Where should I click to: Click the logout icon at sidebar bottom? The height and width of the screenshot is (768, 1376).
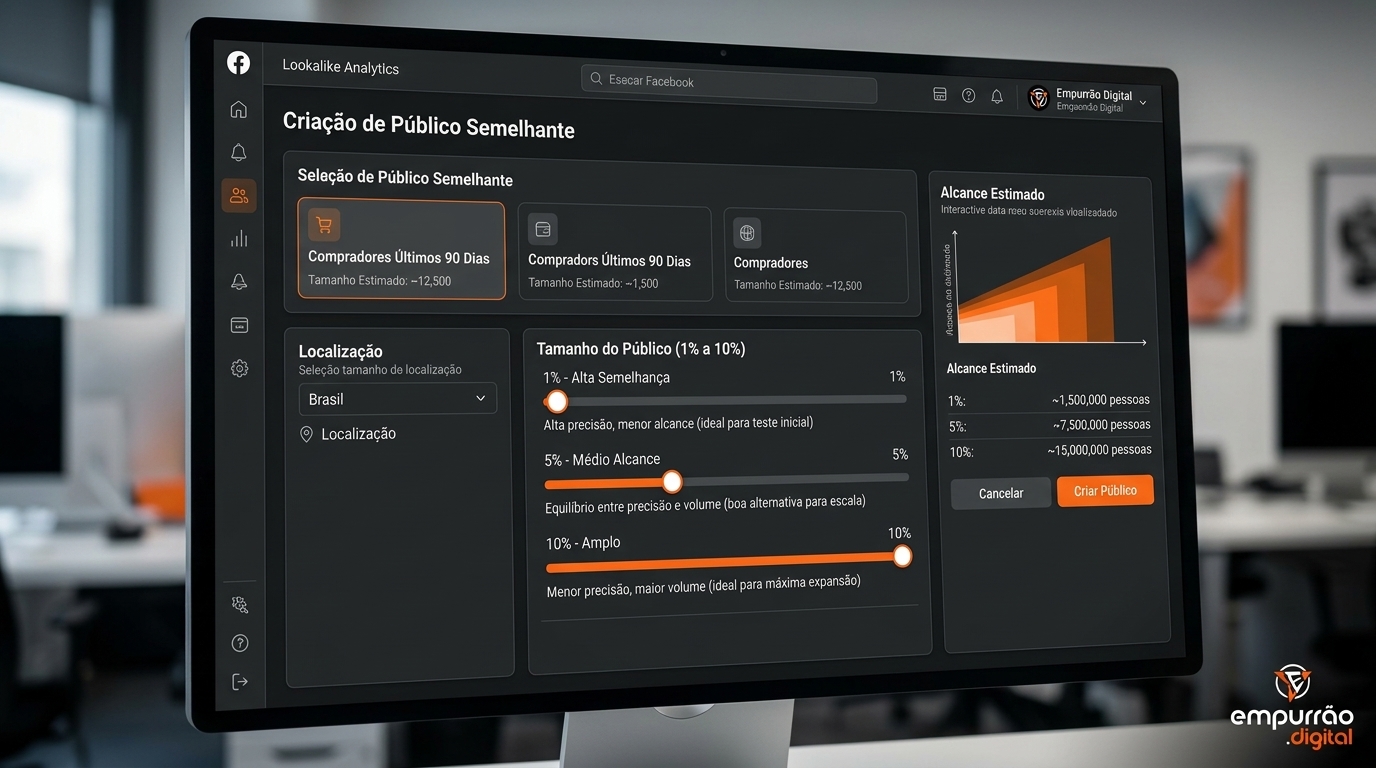click(240, 681)
